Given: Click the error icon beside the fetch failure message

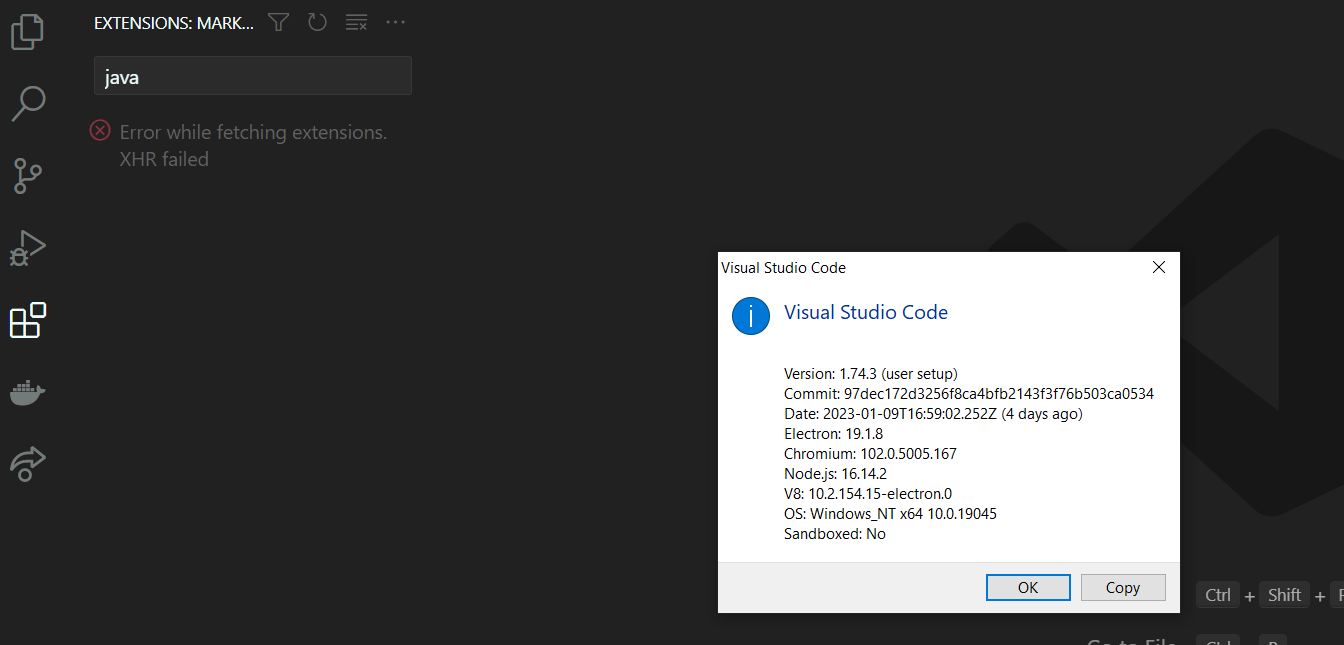Looking at the screenshot, I should [x=99, y=130].
